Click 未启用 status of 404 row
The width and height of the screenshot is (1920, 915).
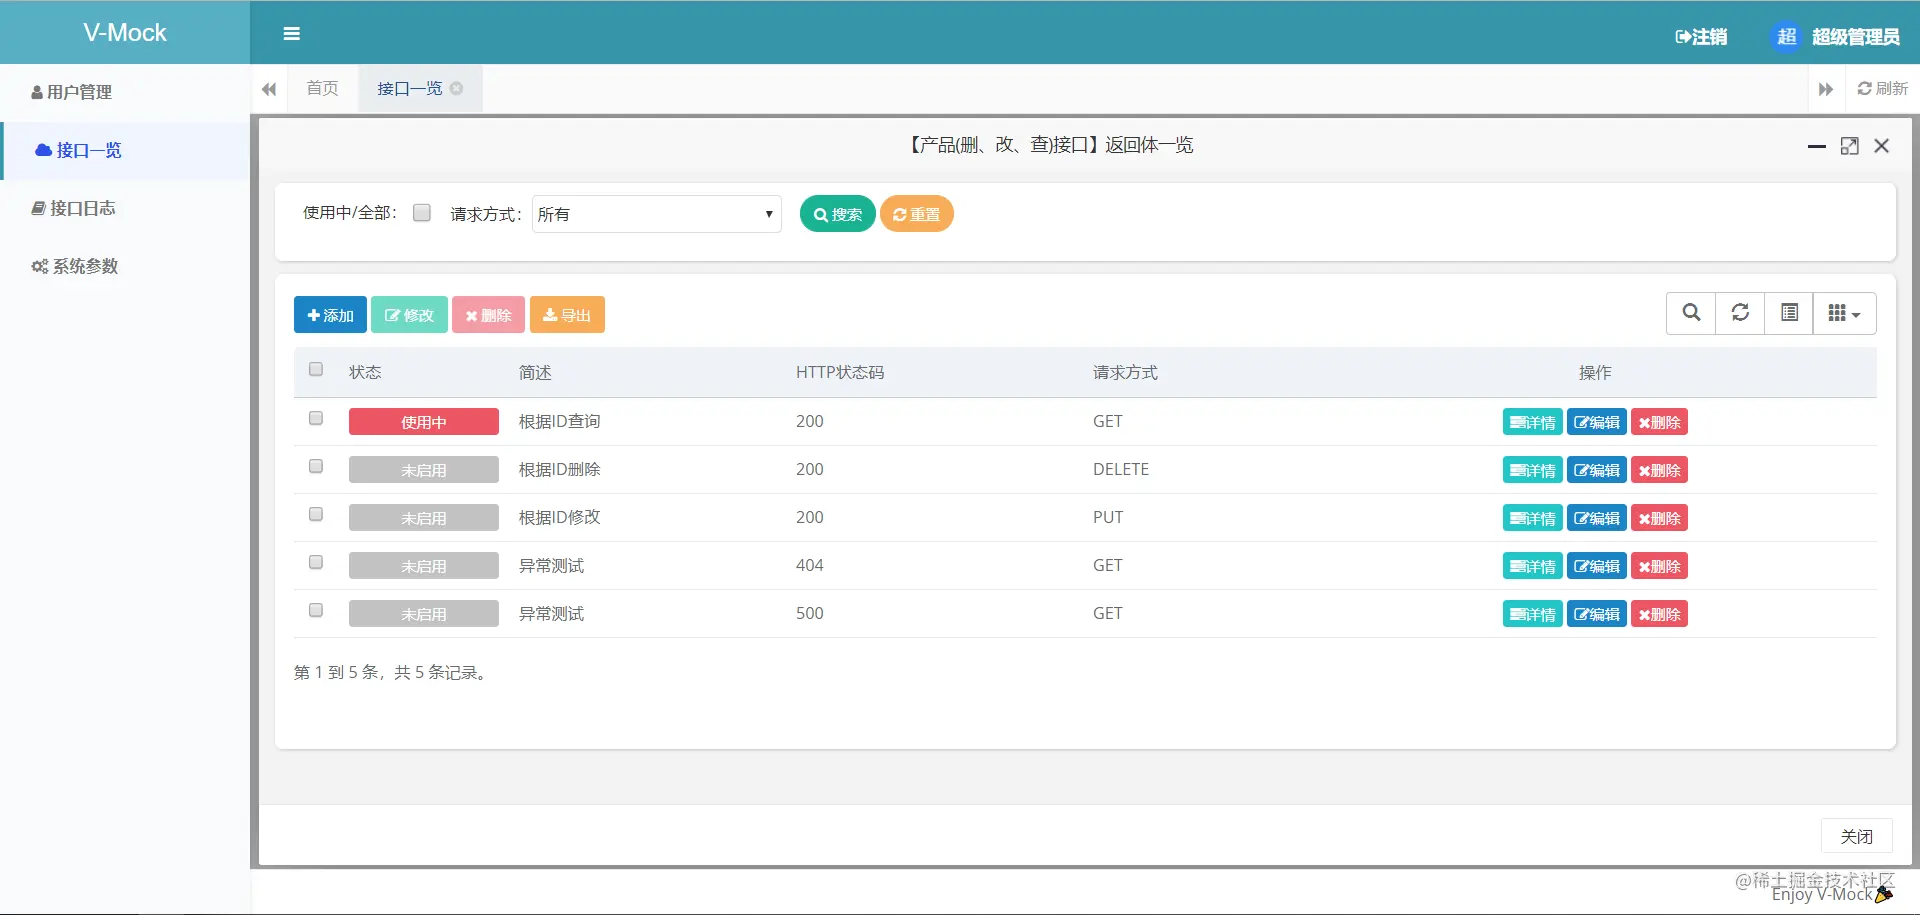(424, 566)
